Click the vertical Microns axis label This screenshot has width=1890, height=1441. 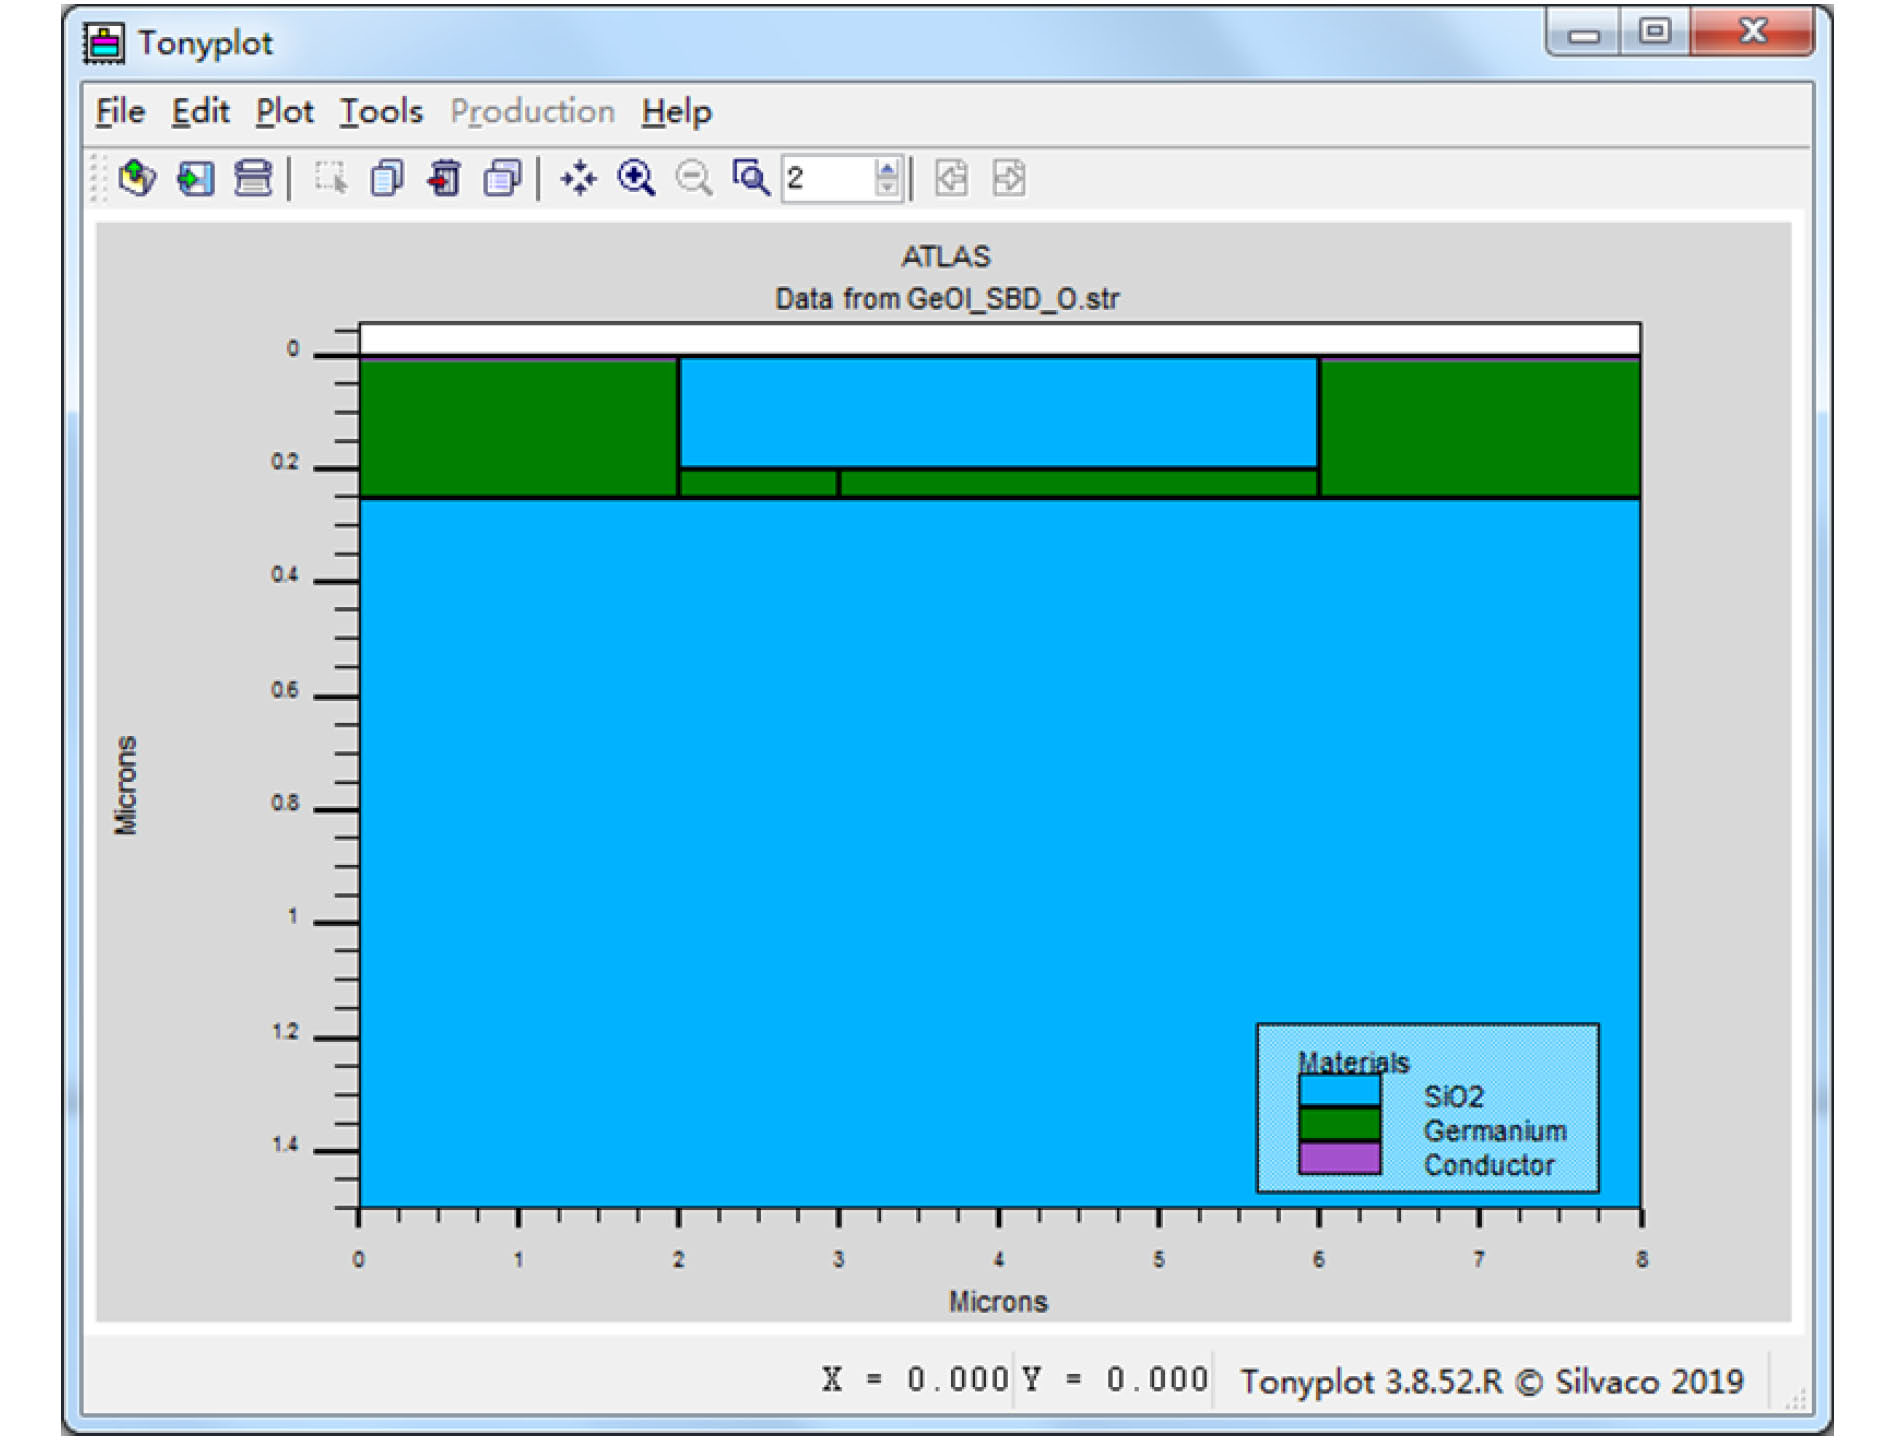125,785
